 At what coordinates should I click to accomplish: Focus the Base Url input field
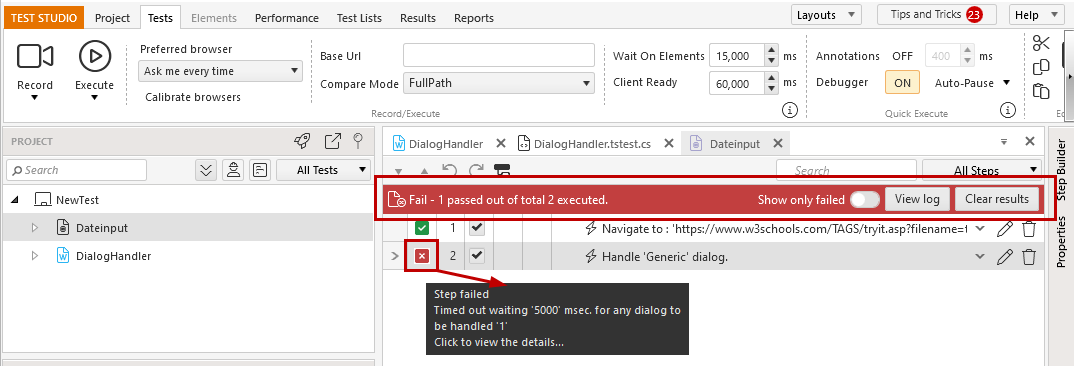(499, 56)
